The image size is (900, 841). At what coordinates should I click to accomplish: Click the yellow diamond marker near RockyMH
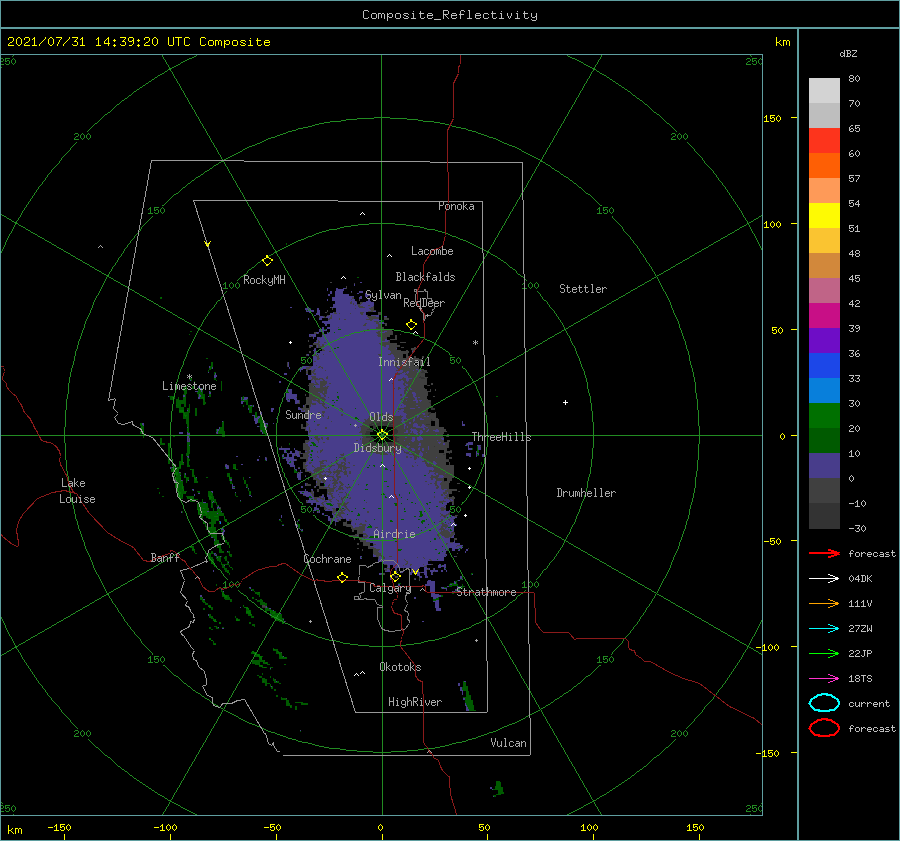tap(267, 261)
